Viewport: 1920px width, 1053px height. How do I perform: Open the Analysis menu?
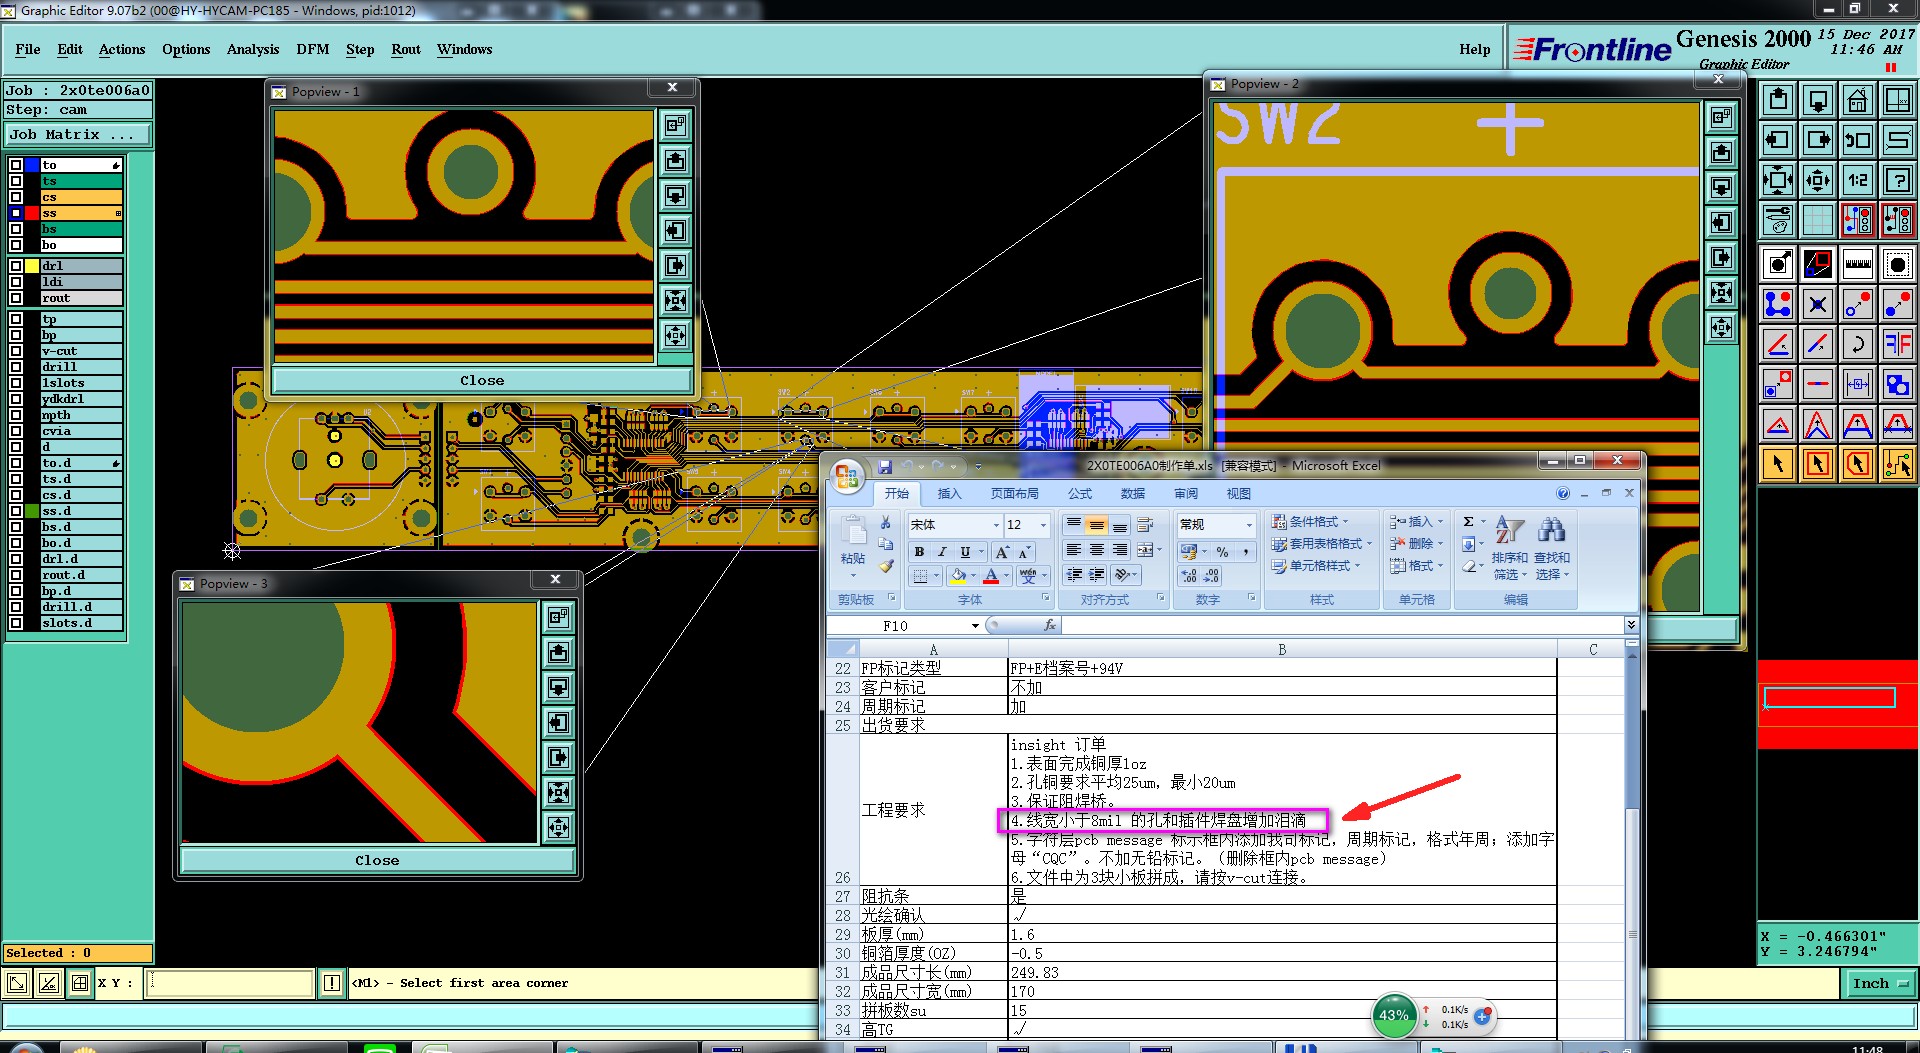point(252,49)
